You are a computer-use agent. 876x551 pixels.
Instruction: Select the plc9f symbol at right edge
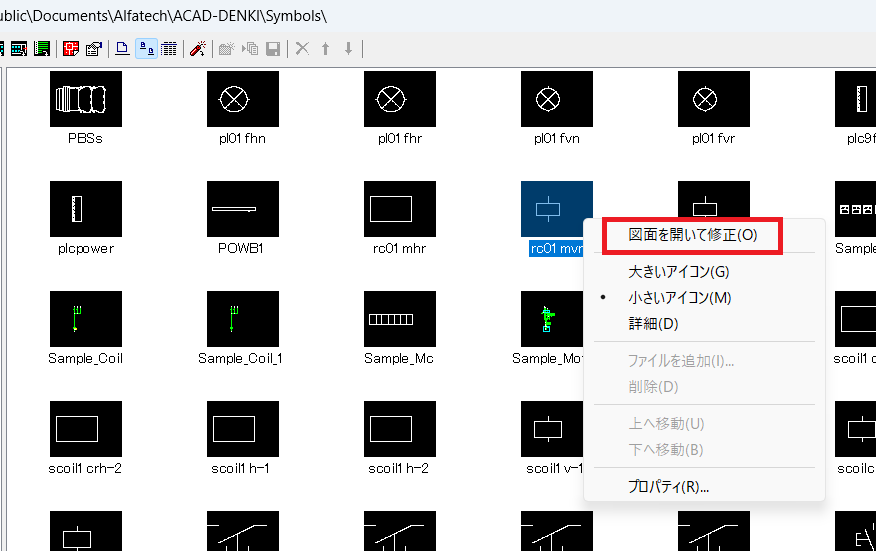pos(855,99)
